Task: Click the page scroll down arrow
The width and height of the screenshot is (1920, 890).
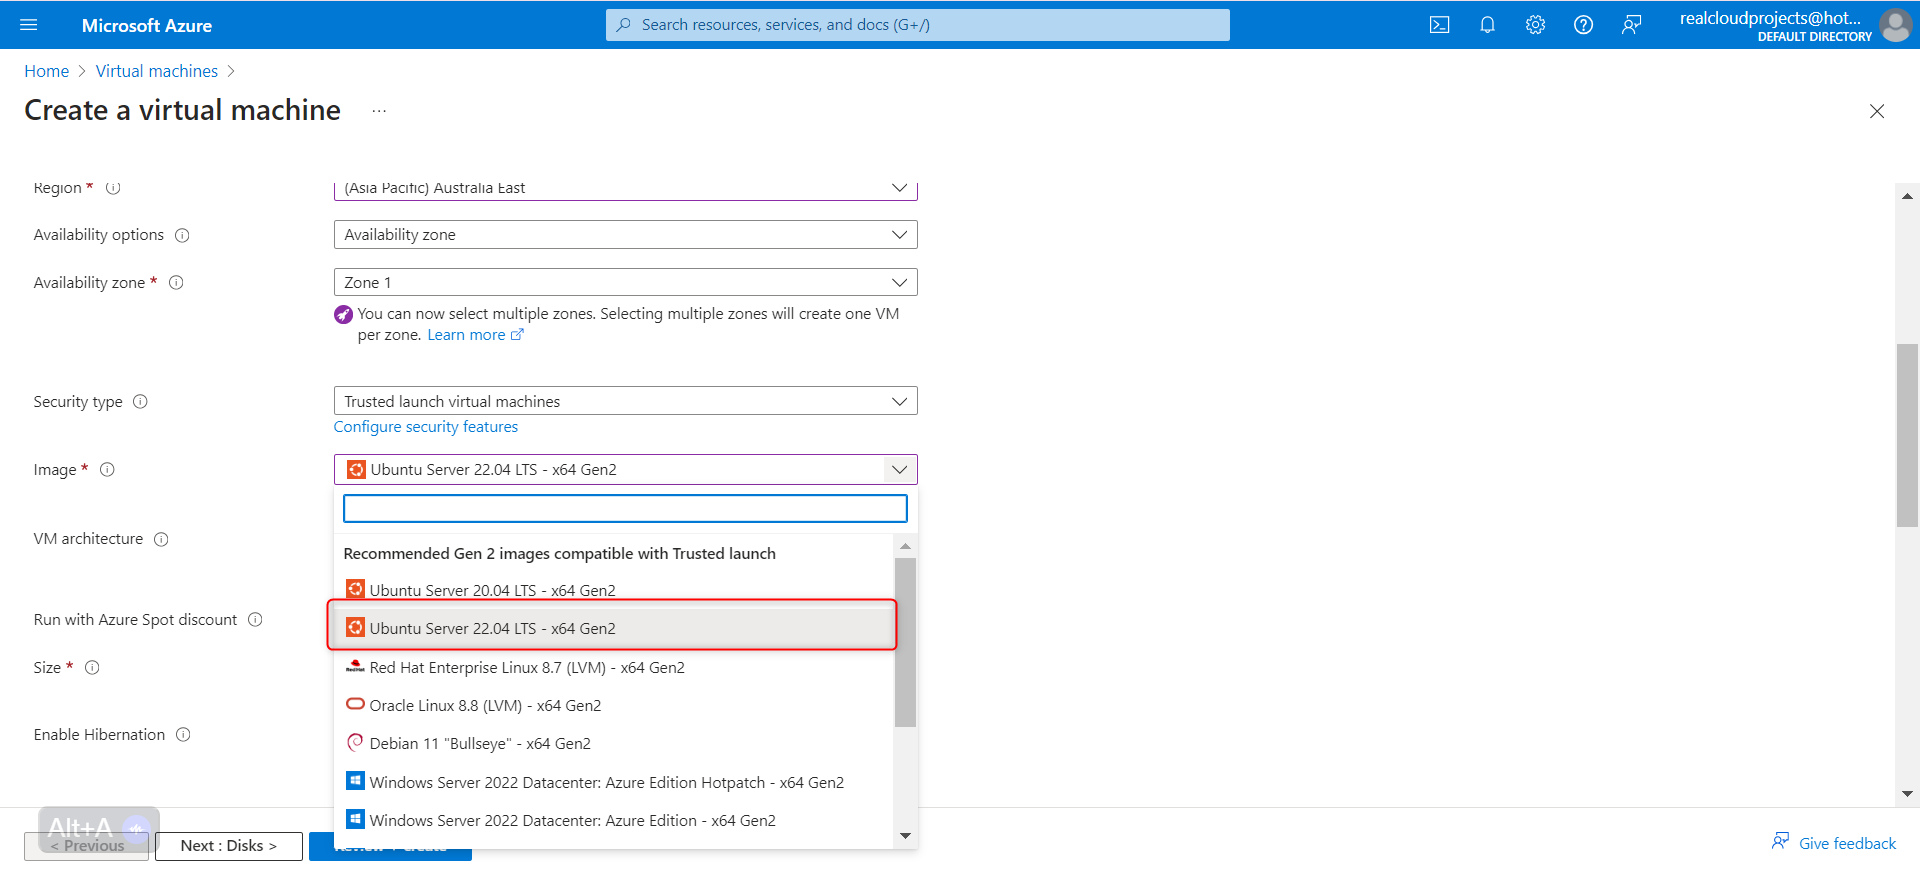Action: point(1907,794)
